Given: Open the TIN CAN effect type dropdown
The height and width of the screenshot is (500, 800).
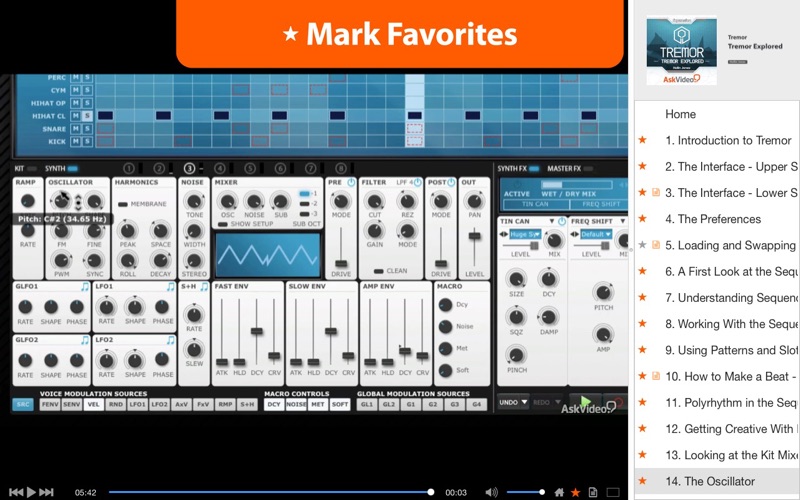Looking at the screenshot, I should (552, 221).
